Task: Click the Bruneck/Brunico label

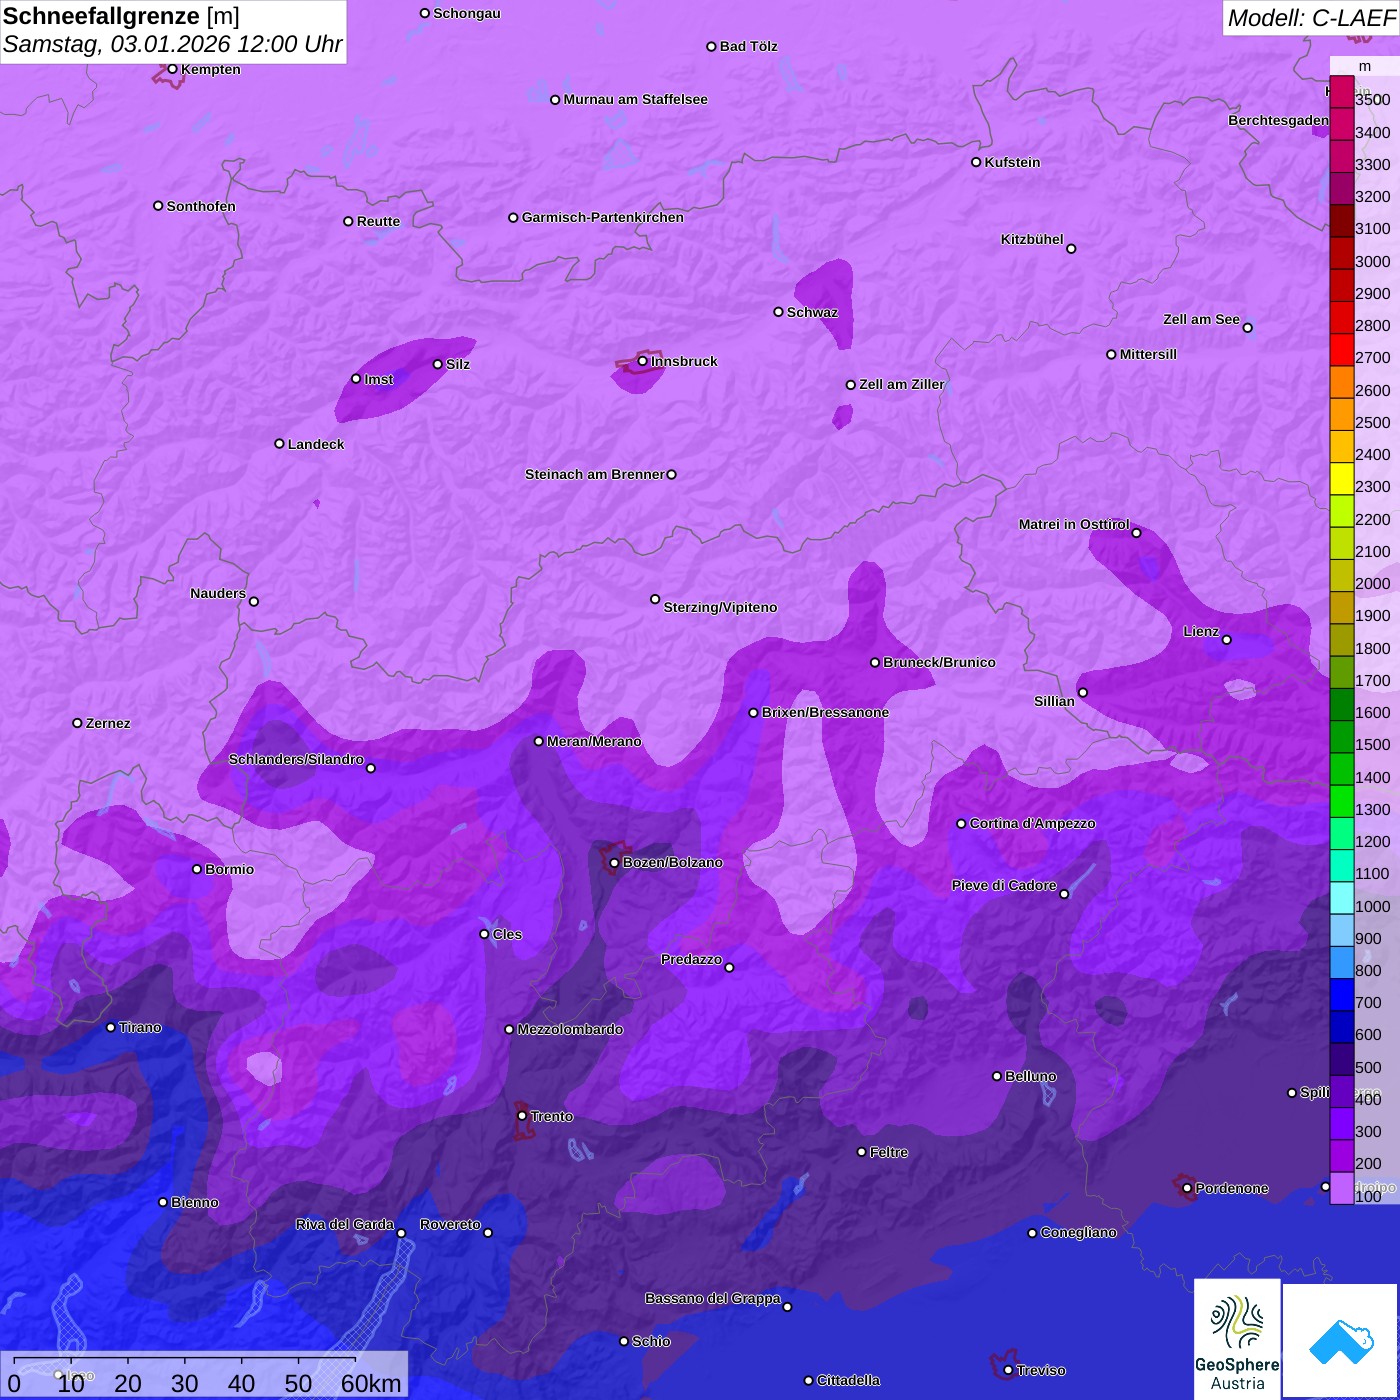Action: [939, 662]
